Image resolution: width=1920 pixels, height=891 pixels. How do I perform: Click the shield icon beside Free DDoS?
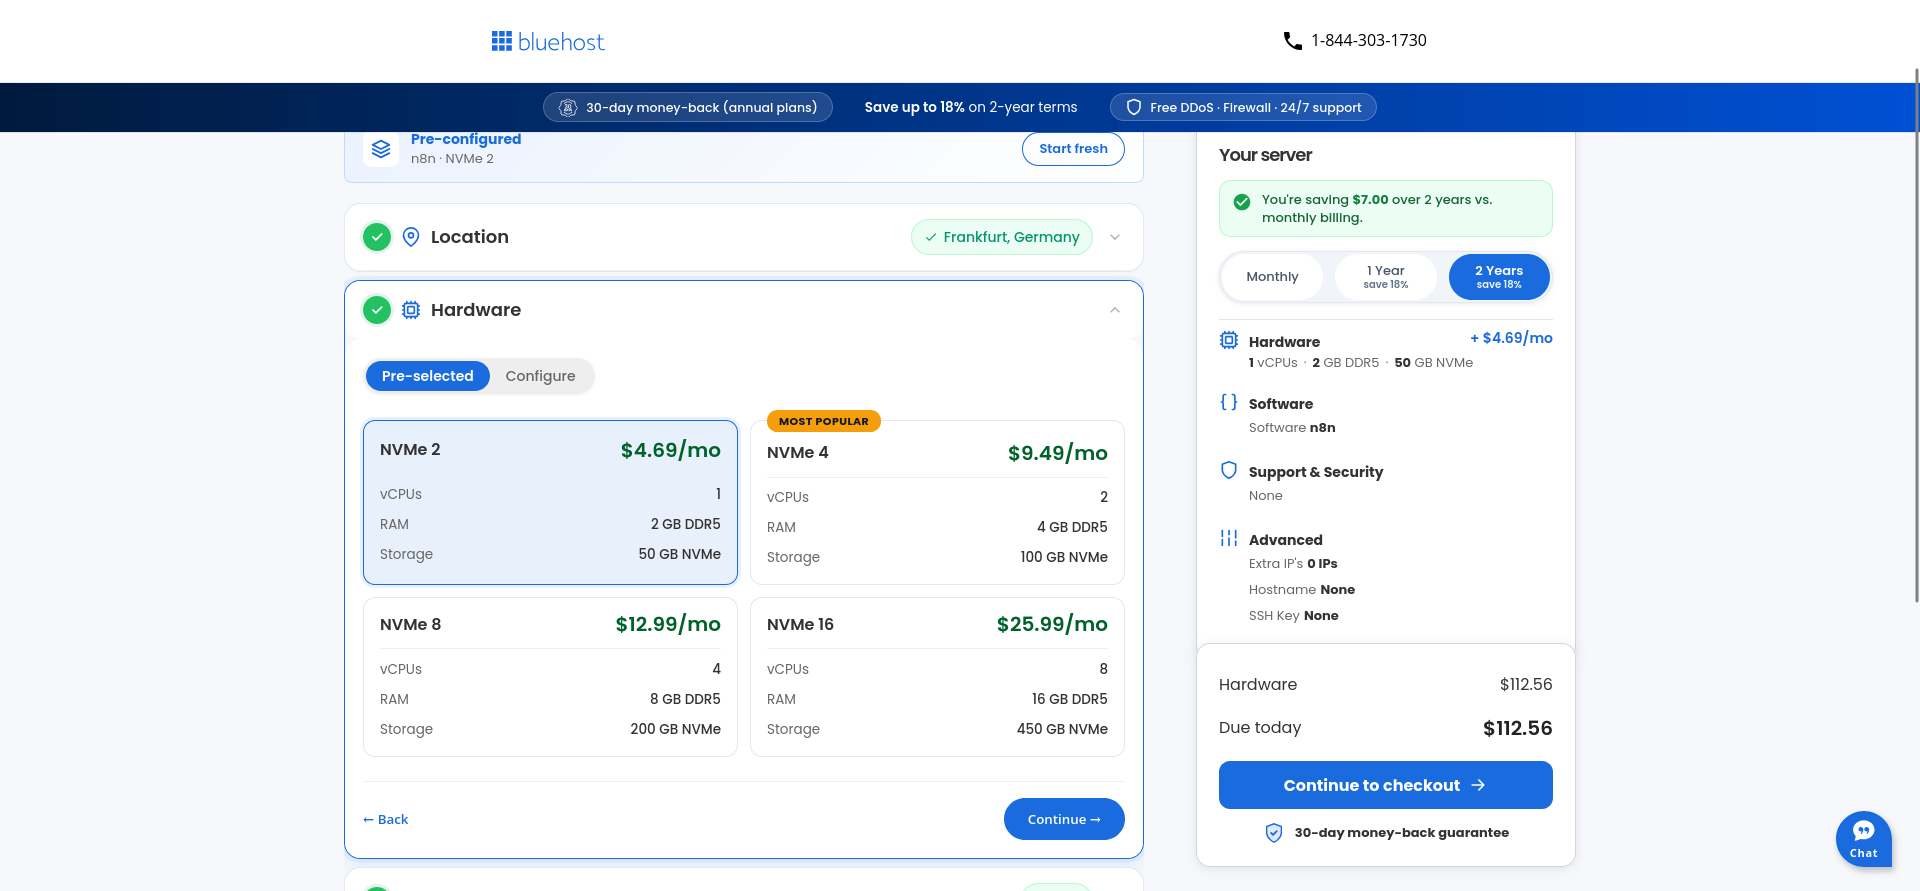coord(1134,107)
